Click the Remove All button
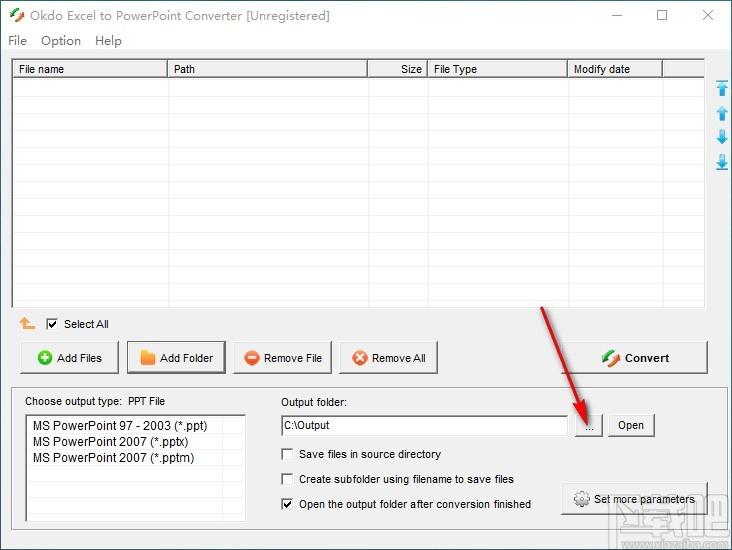 (388, 358)
